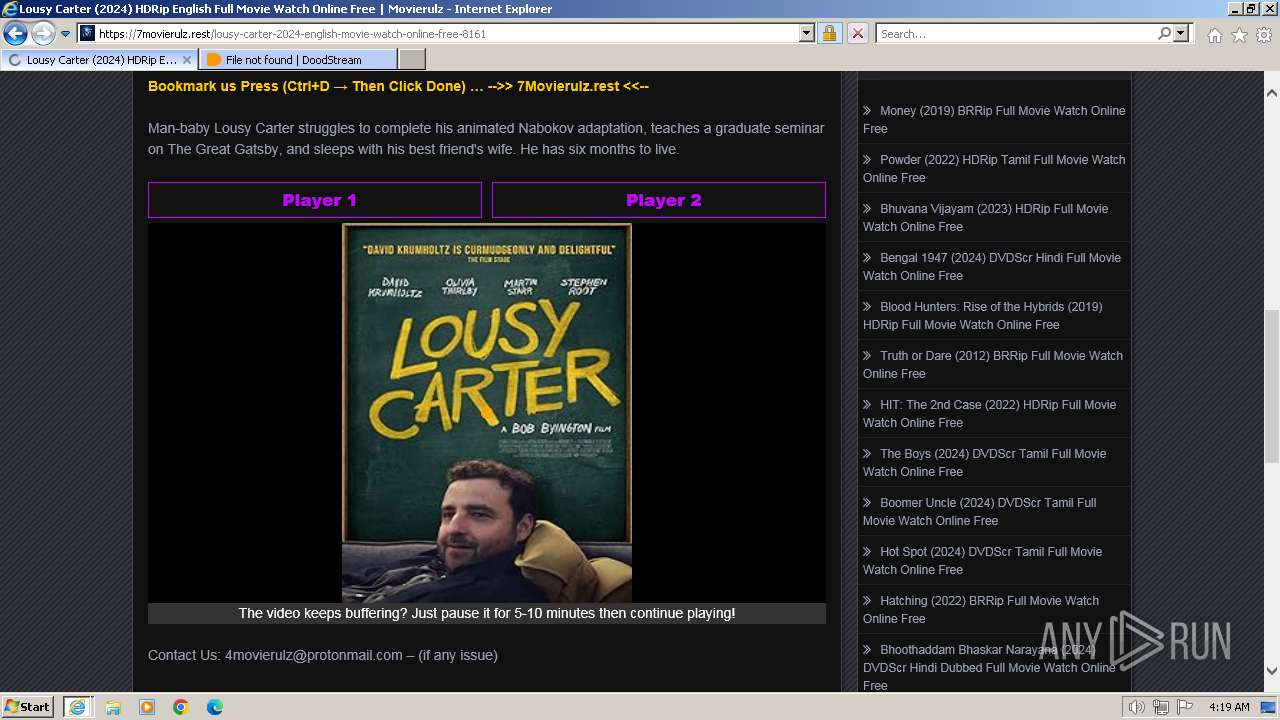Click the Bookmark us 7Movierulz.rest text
The image size is (1280, 720).
click(398, 86)
